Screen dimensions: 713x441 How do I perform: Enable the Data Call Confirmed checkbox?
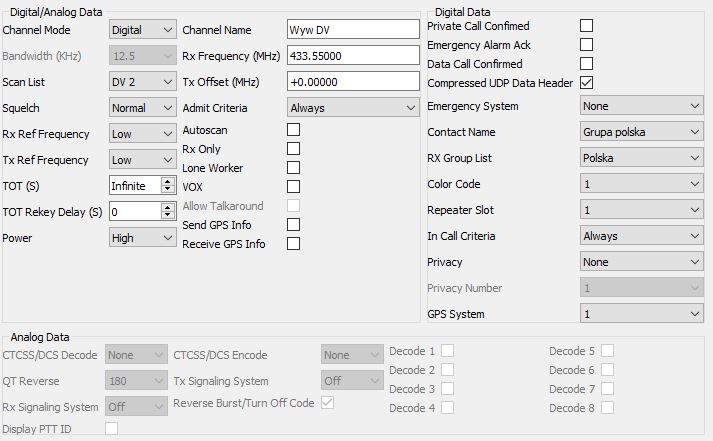click(587, 64)
